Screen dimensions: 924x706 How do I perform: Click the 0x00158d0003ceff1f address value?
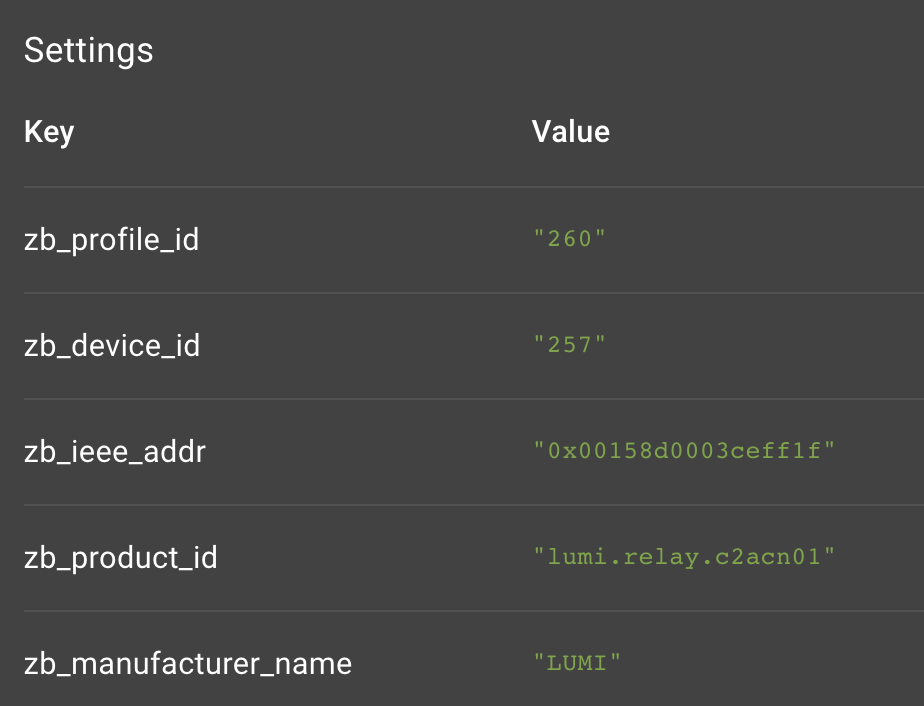point(684,452)
